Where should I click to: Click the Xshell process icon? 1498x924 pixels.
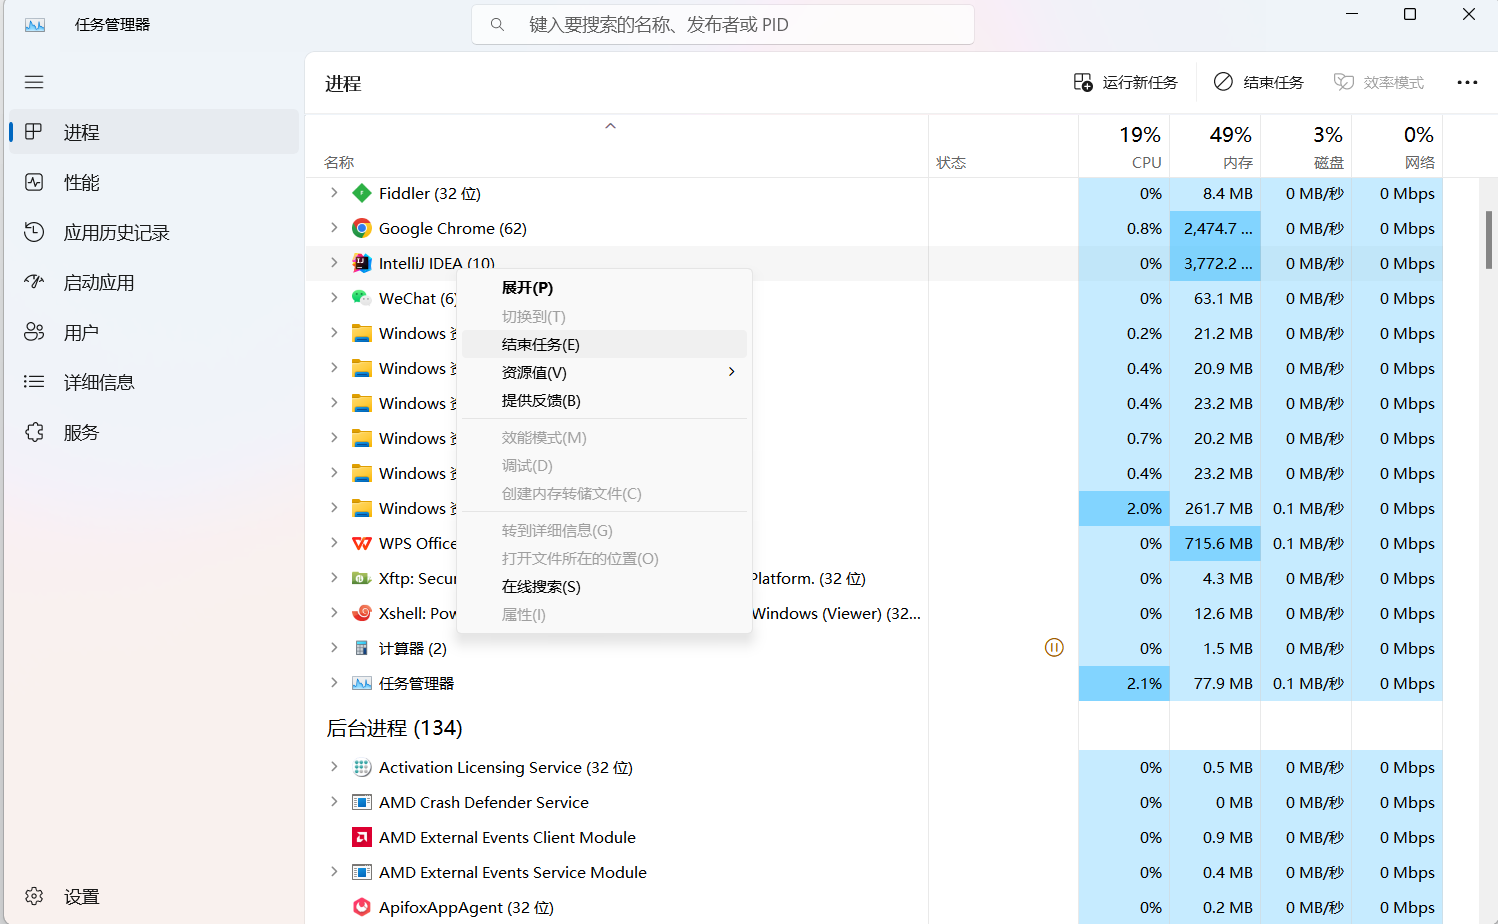point(362,613)
